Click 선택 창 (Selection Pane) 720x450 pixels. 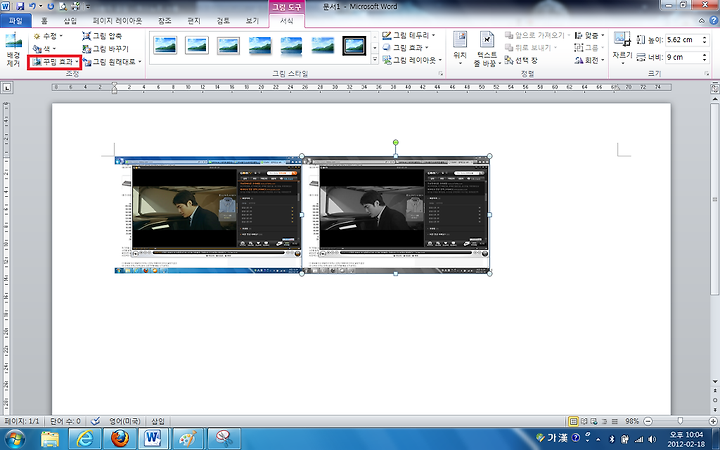click(521, 60)
